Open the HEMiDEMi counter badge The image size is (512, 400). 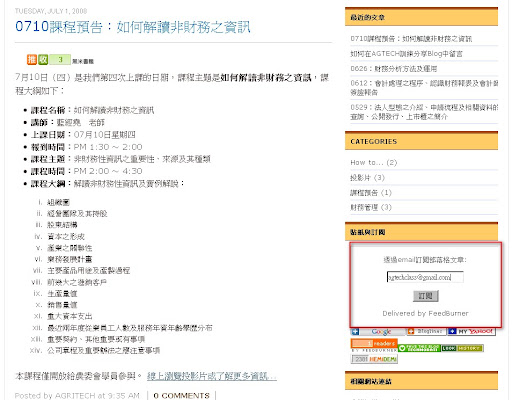click(x=374, y=359)
